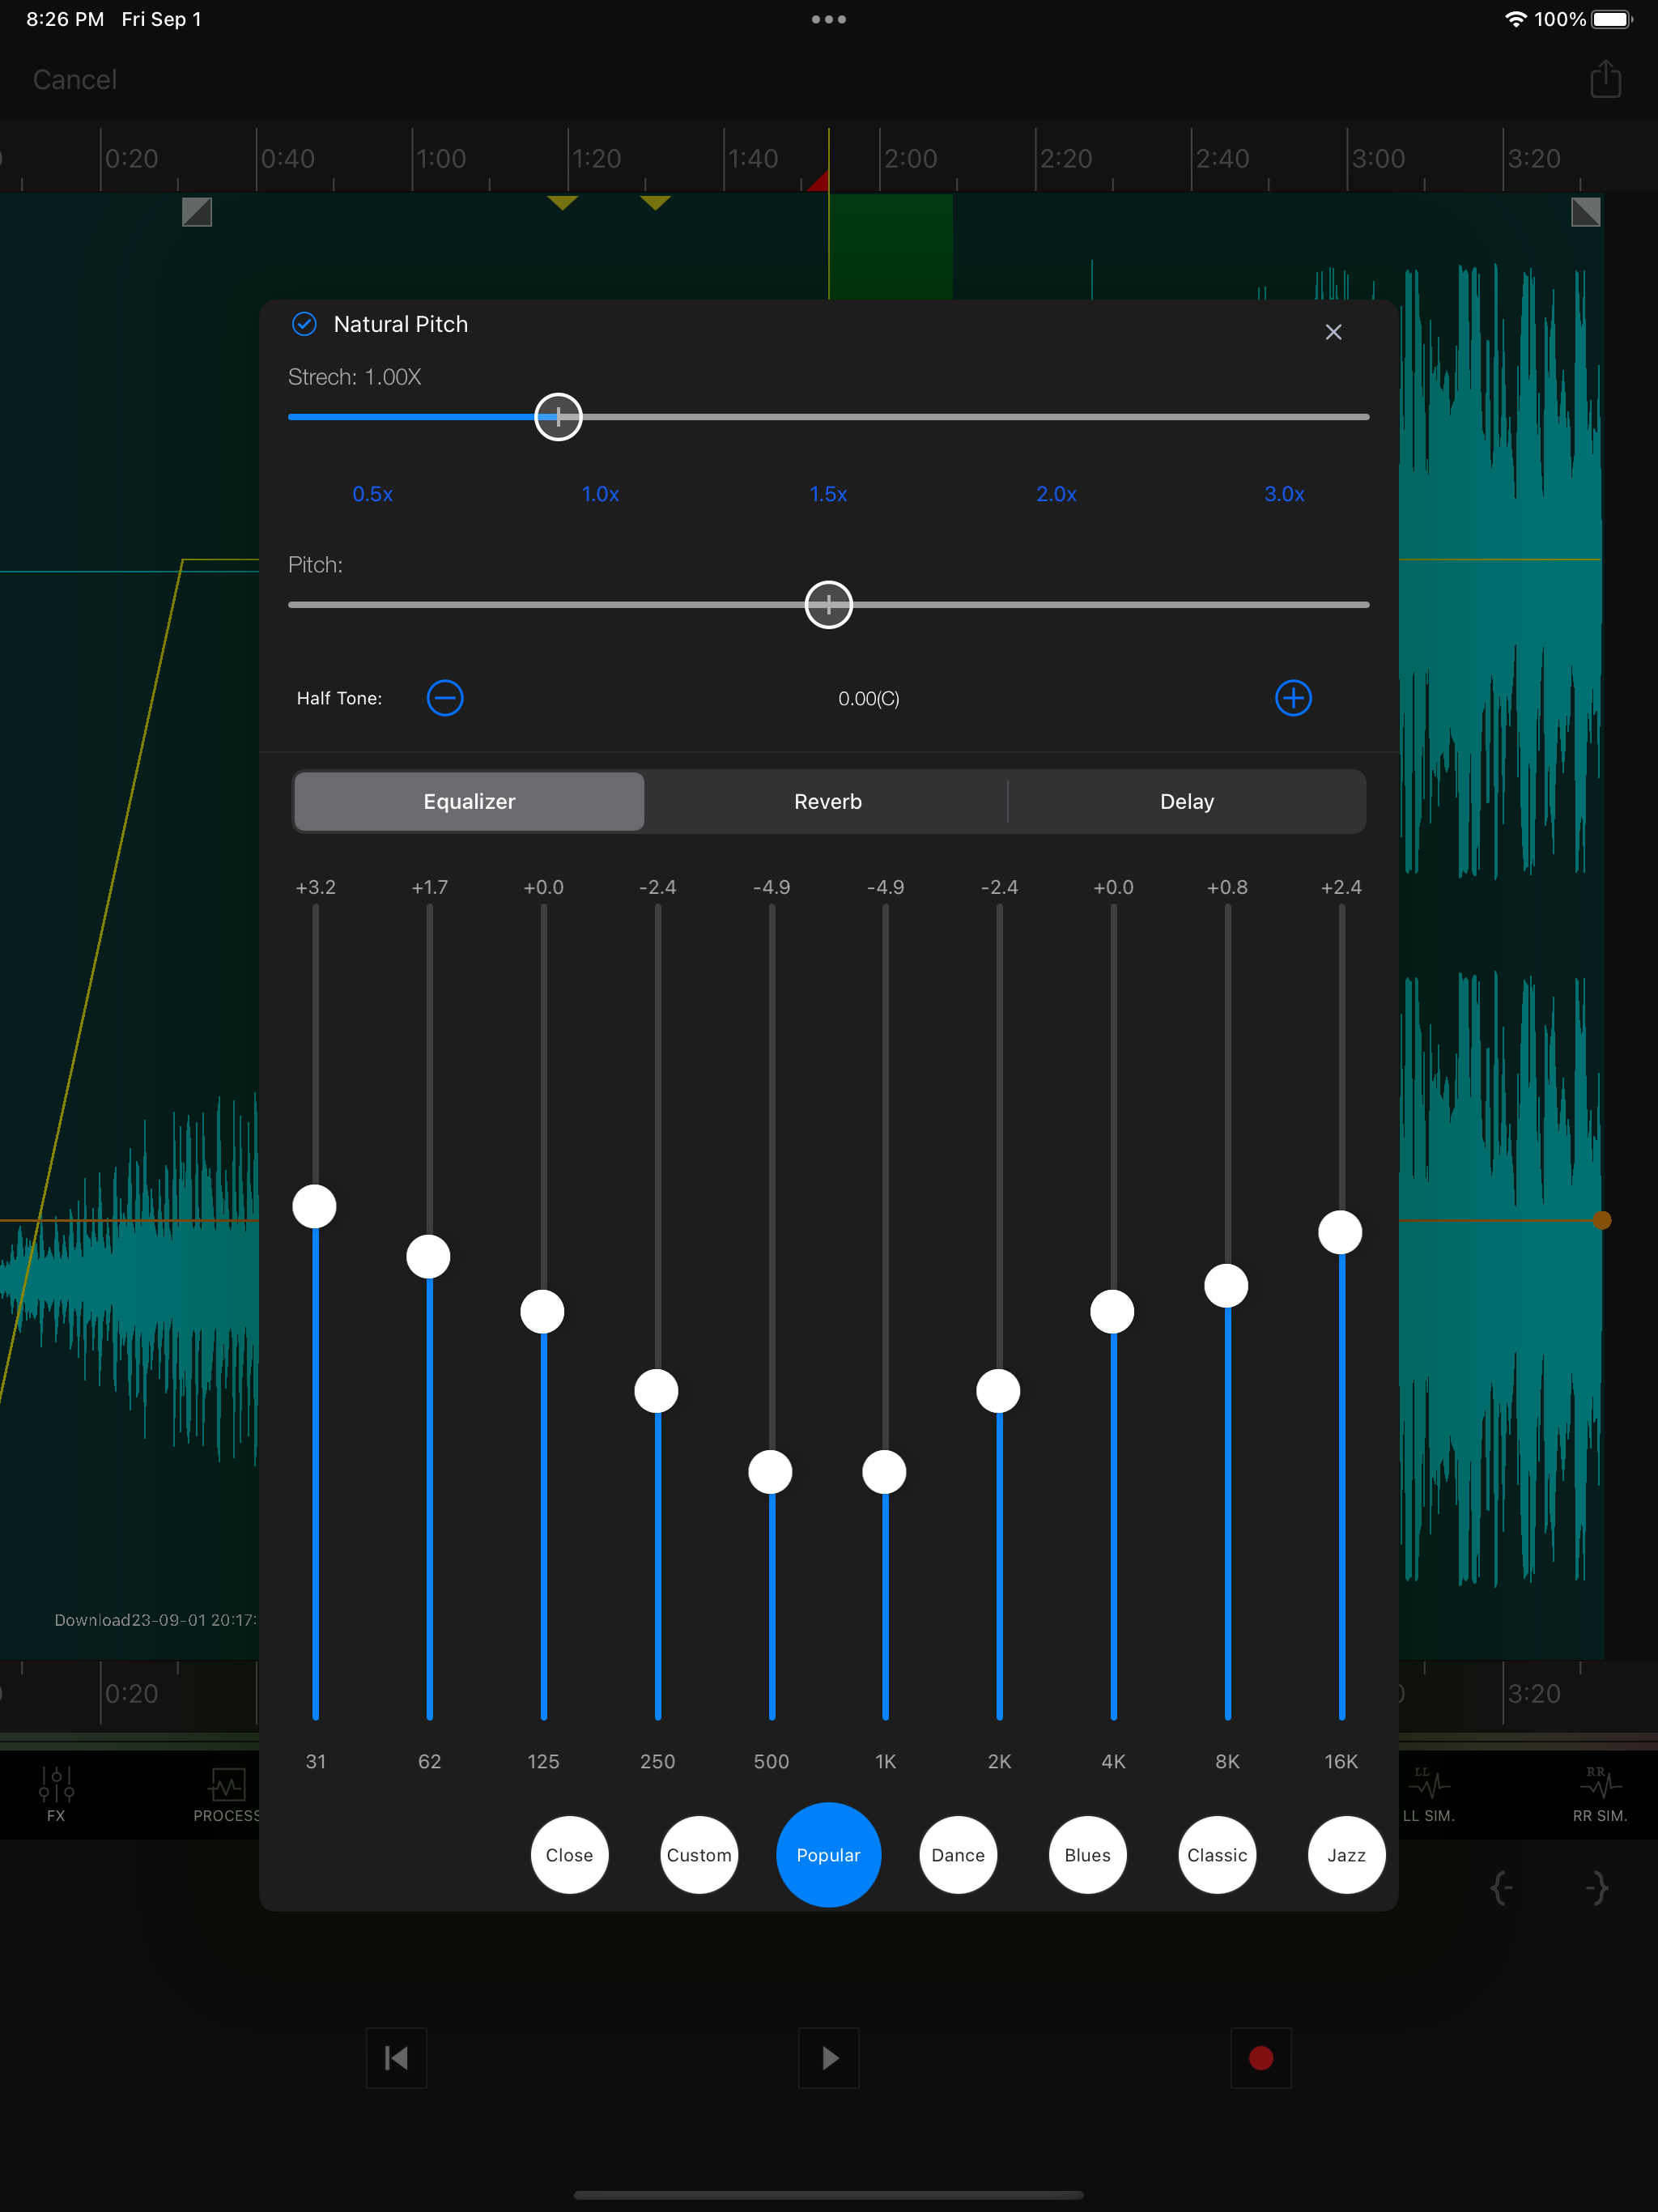Click the Stretch slider handle
This screenshot has width=1658, height=2212.
point(558,417)
